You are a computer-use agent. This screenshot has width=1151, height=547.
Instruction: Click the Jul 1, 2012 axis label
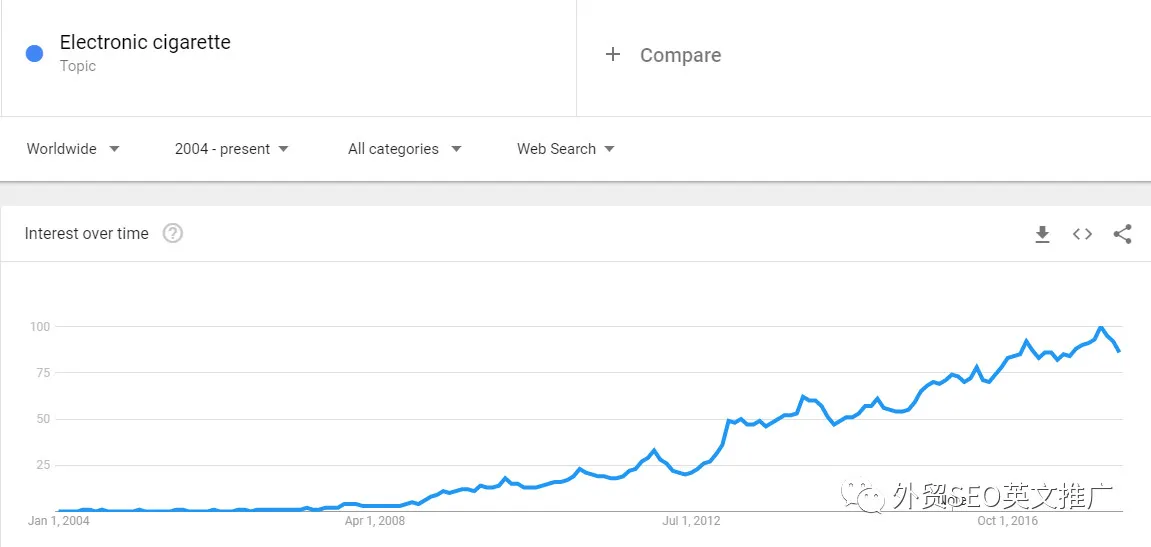691,521
